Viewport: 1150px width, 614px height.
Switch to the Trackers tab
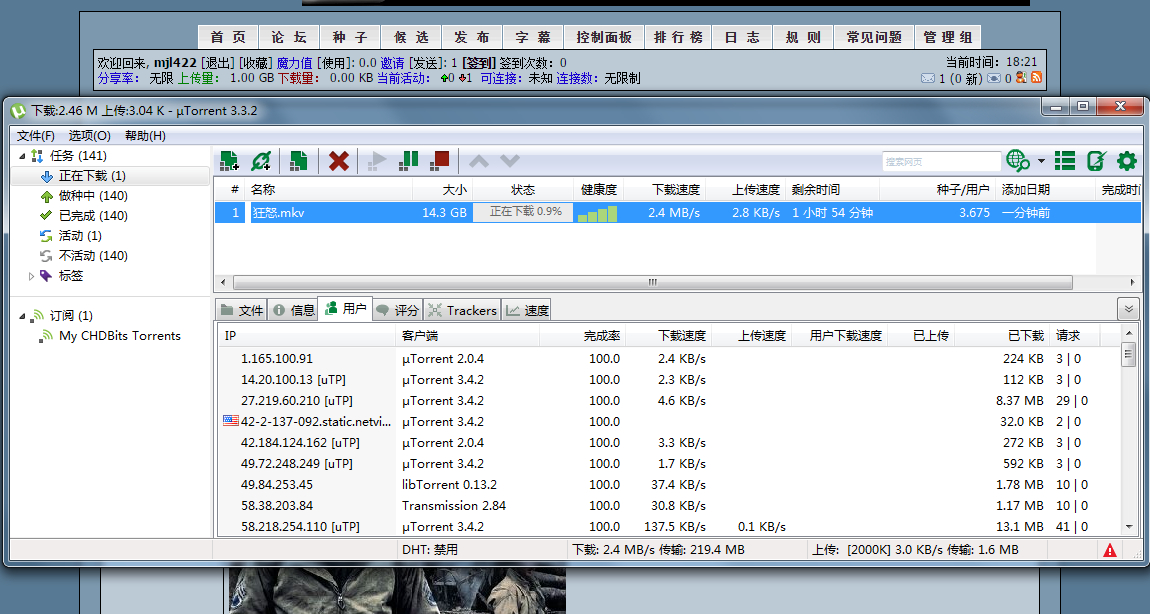(462, 310)
